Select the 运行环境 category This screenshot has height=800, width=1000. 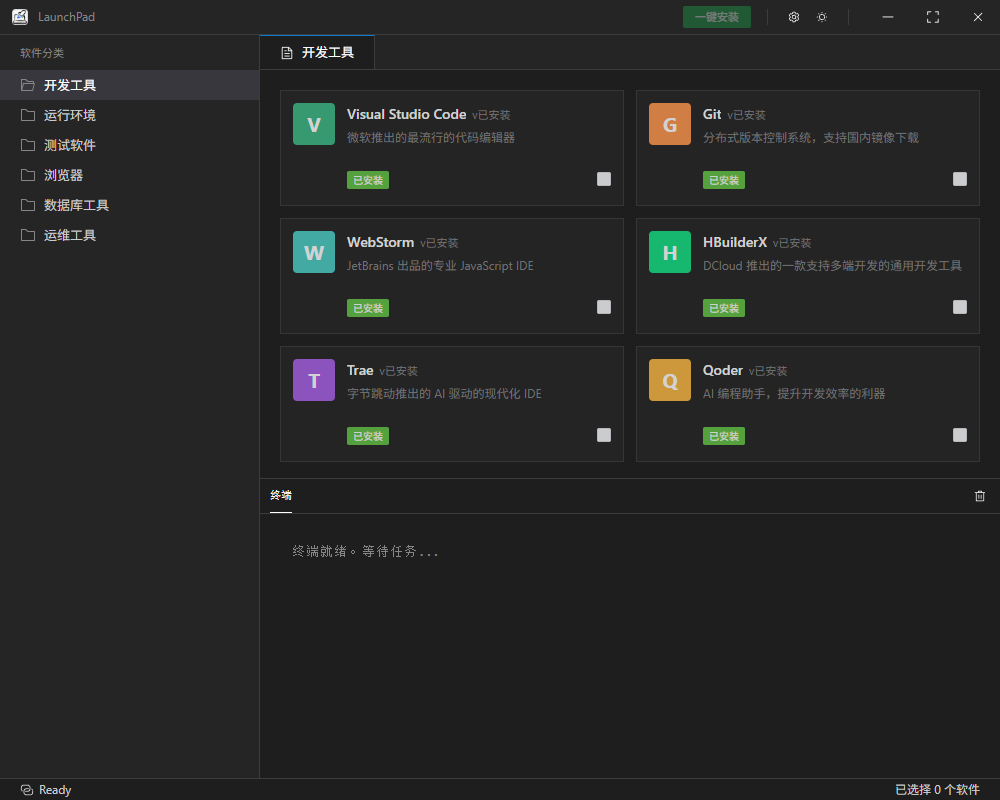tap(129, 115)
